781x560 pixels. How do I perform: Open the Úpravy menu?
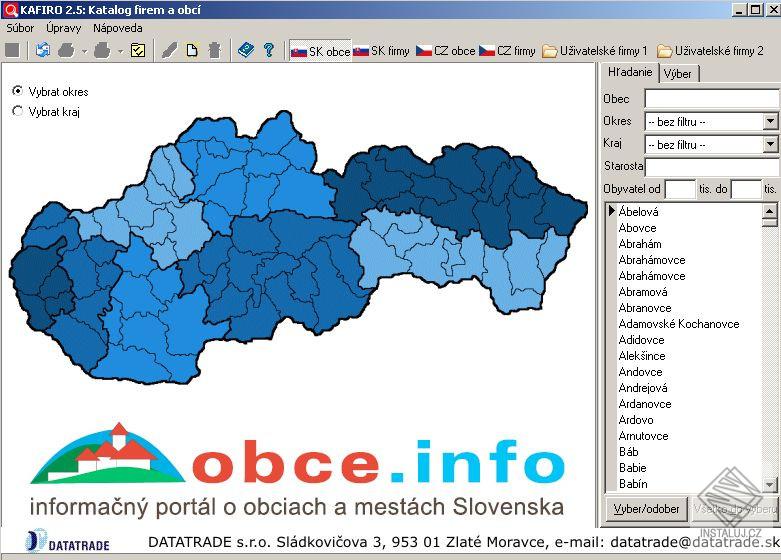[63, 28]
